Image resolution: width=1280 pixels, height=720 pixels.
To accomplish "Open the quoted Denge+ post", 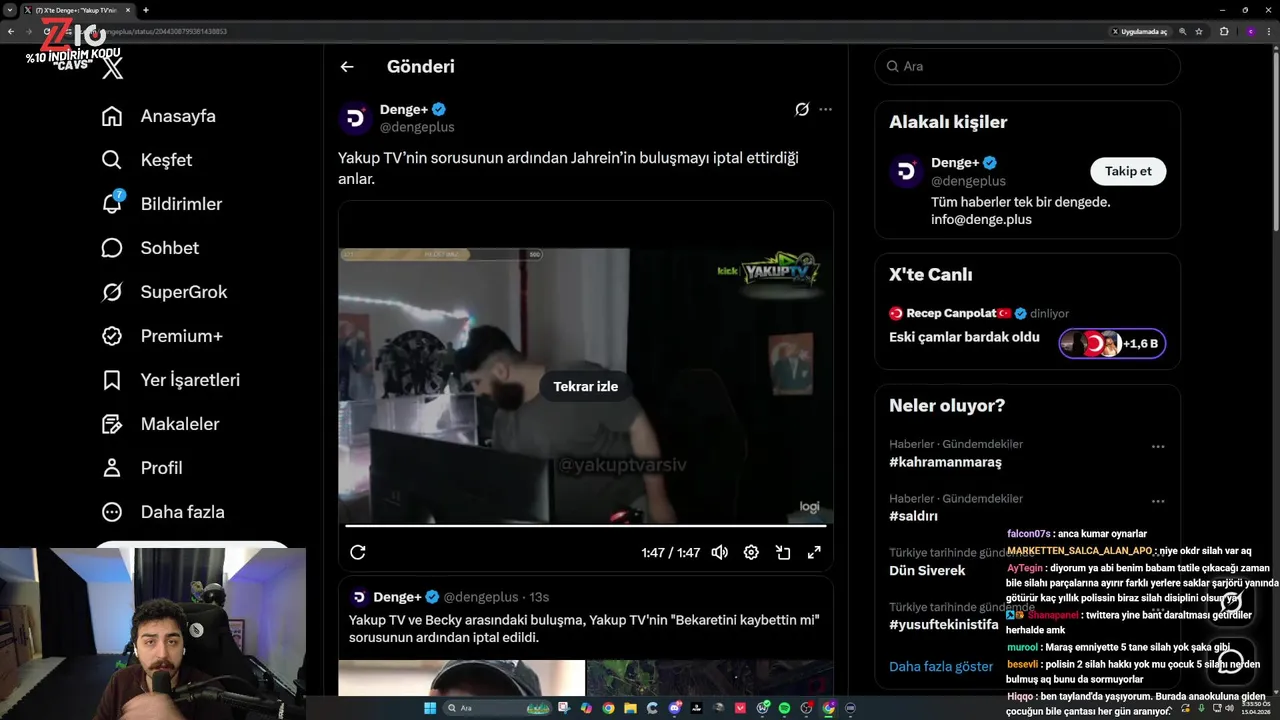I will [586, 636].
